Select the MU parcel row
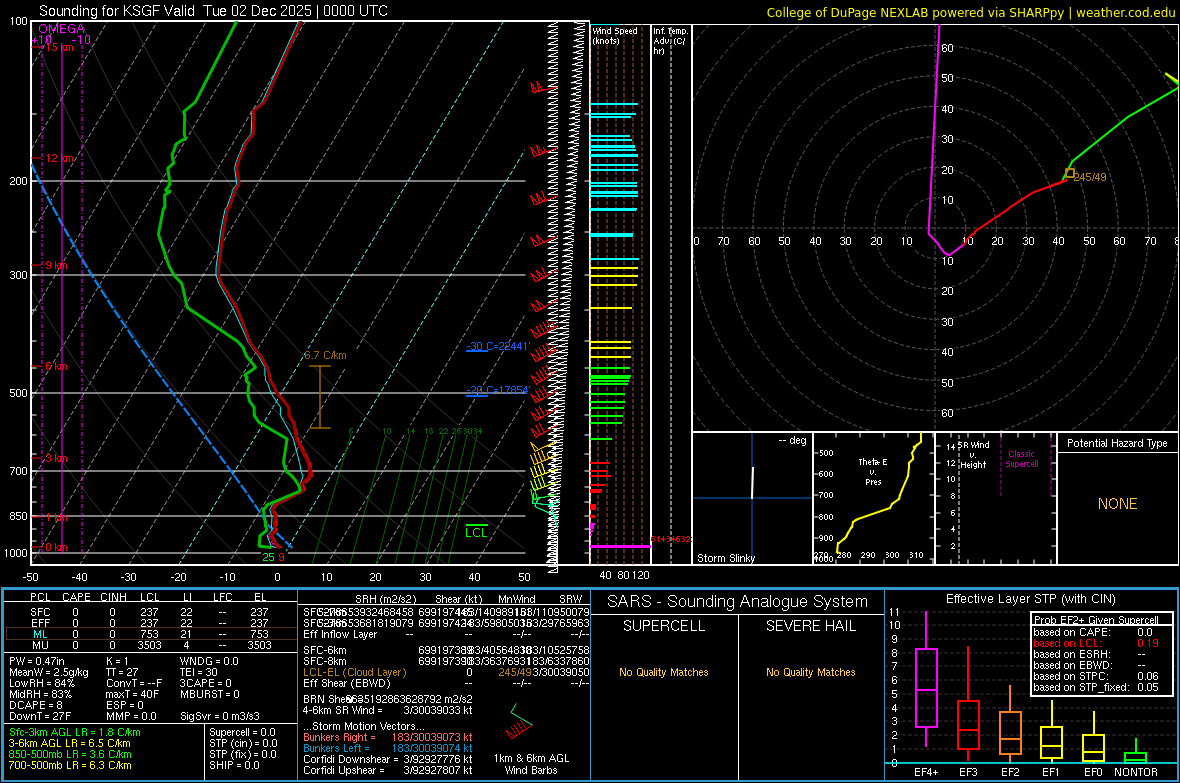Screen dimensions: 1180x783 [149, 645]
